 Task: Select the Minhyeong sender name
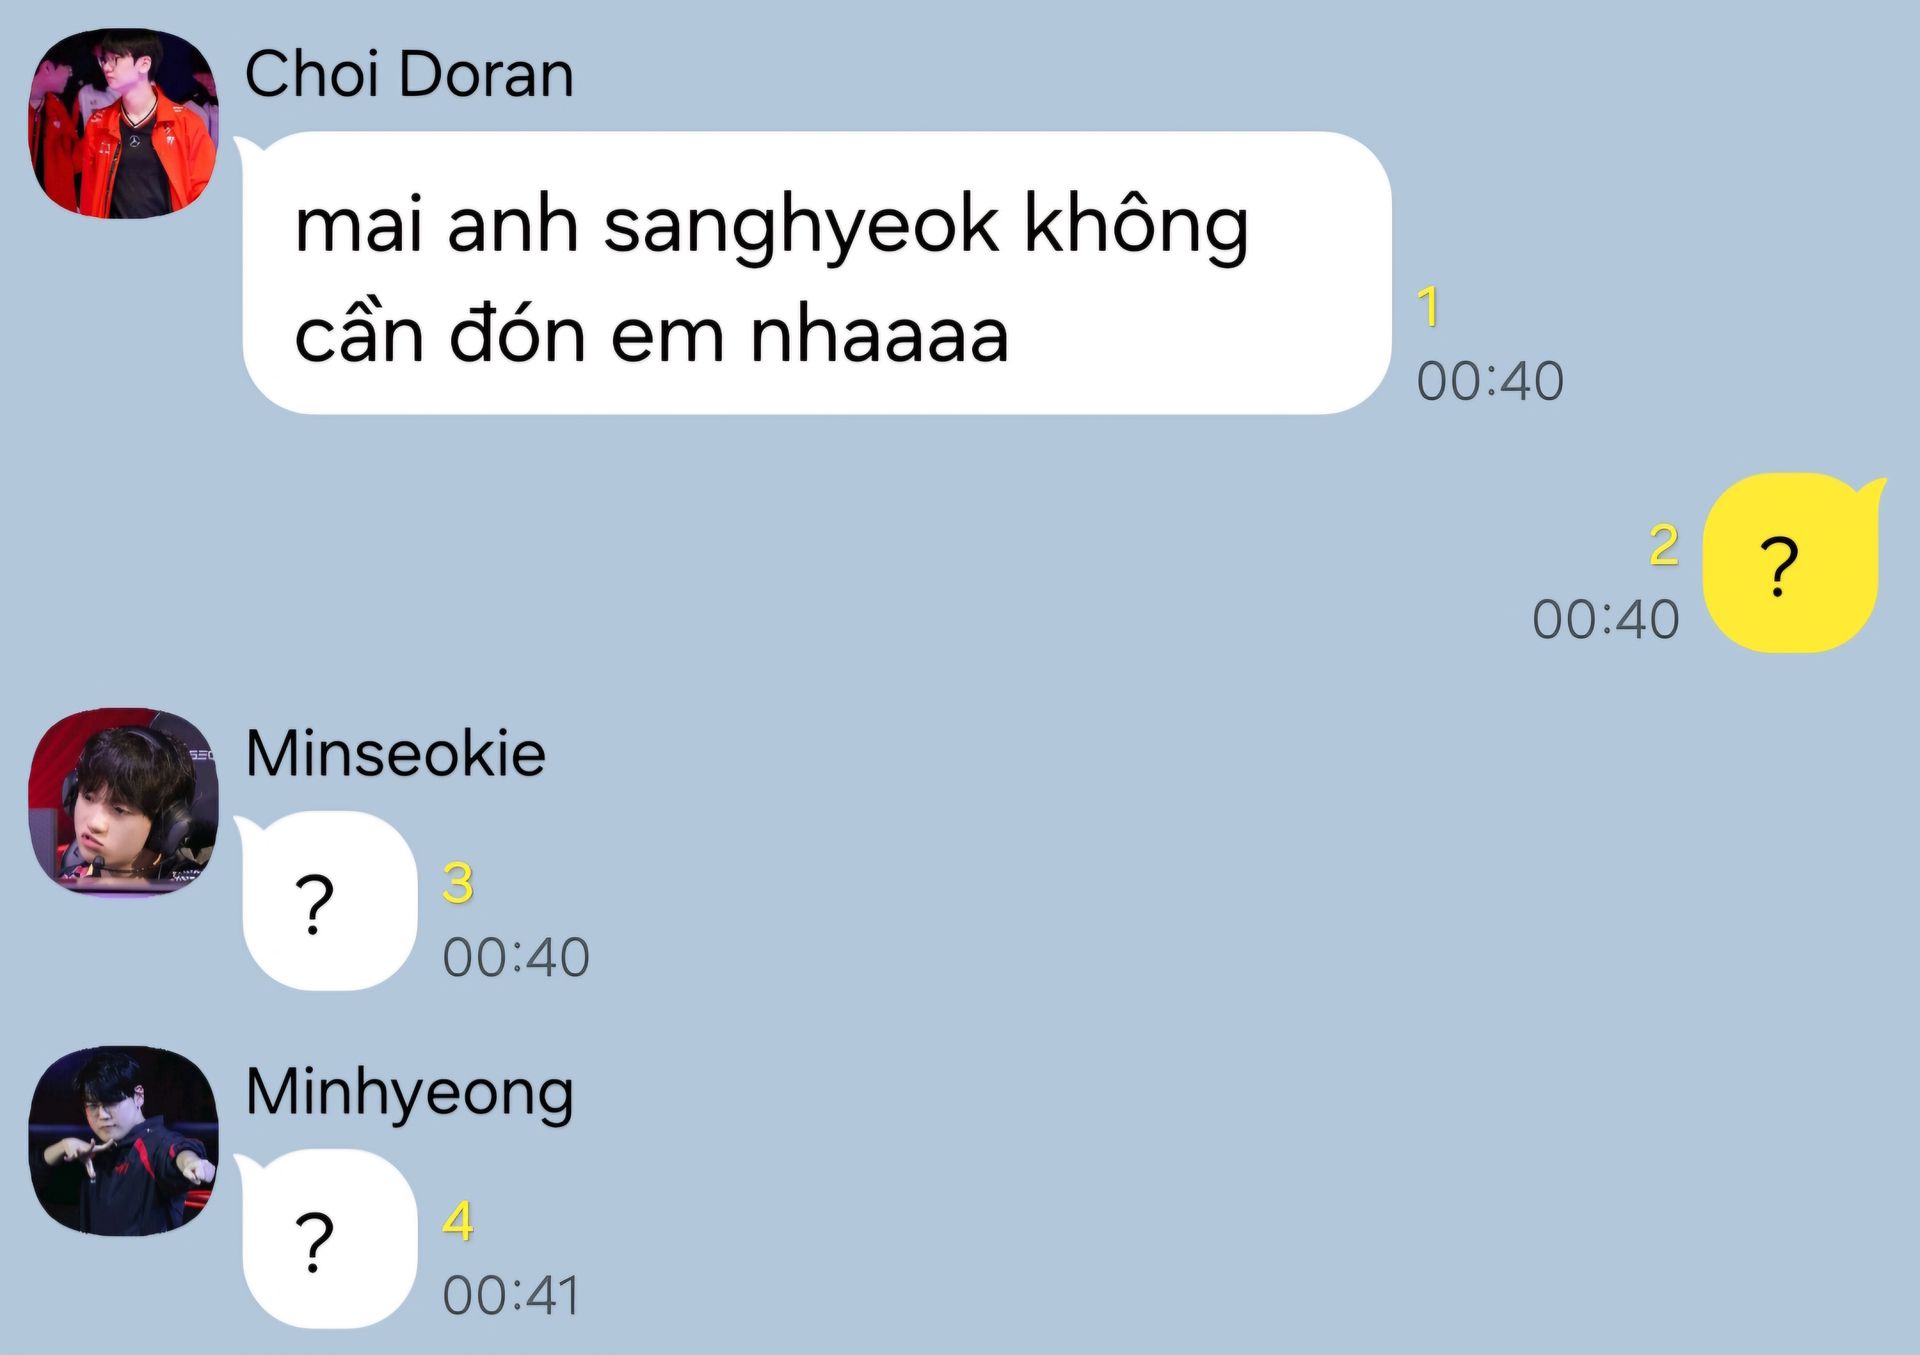pos(409,1094)
